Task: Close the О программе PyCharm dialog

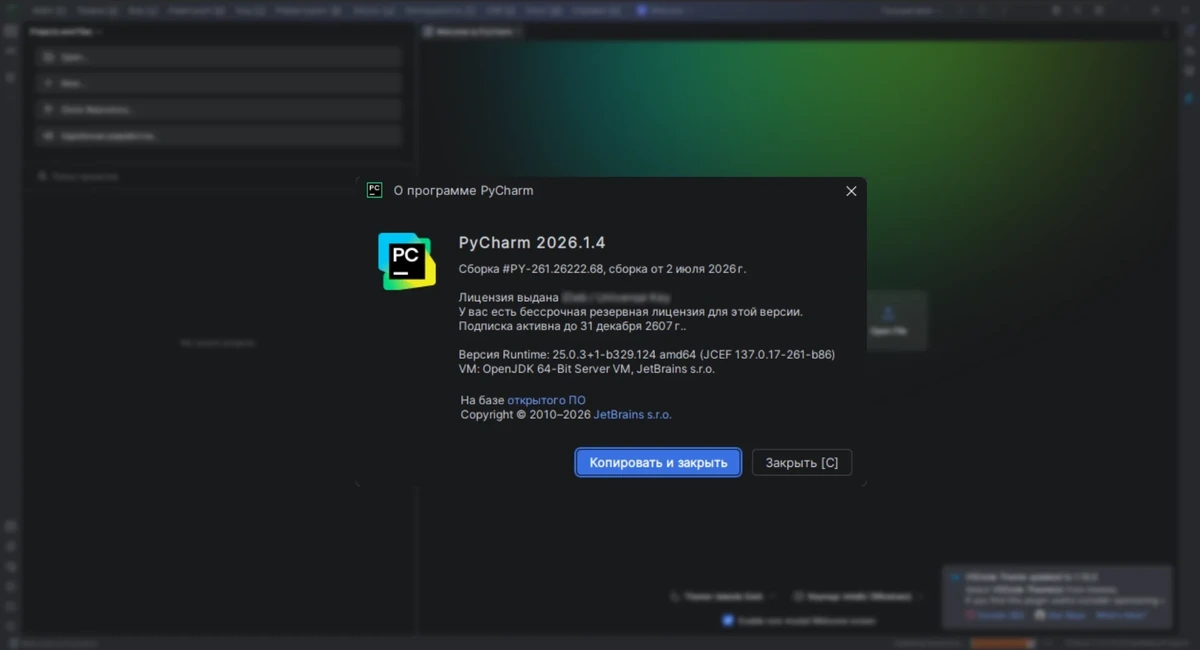Action: (x=851, y=191)
